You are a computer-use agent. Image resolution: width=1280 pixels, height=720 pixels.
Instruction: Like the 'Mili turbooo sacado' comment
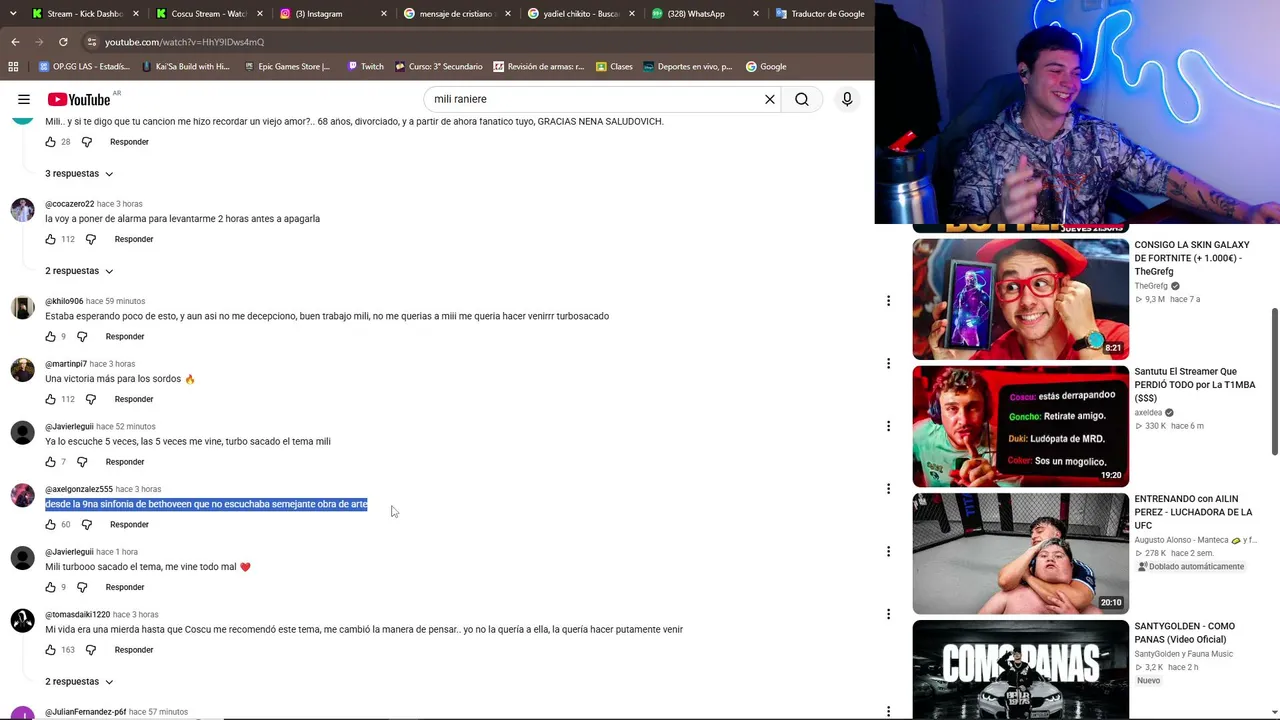point(51,587)
